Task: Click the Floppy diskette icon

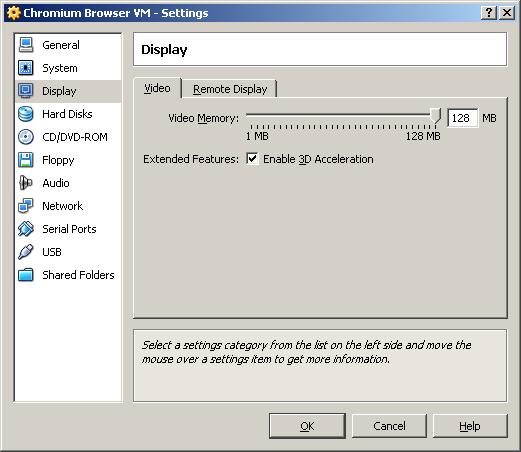Action: pyautogui.click(x=26, y=160)
